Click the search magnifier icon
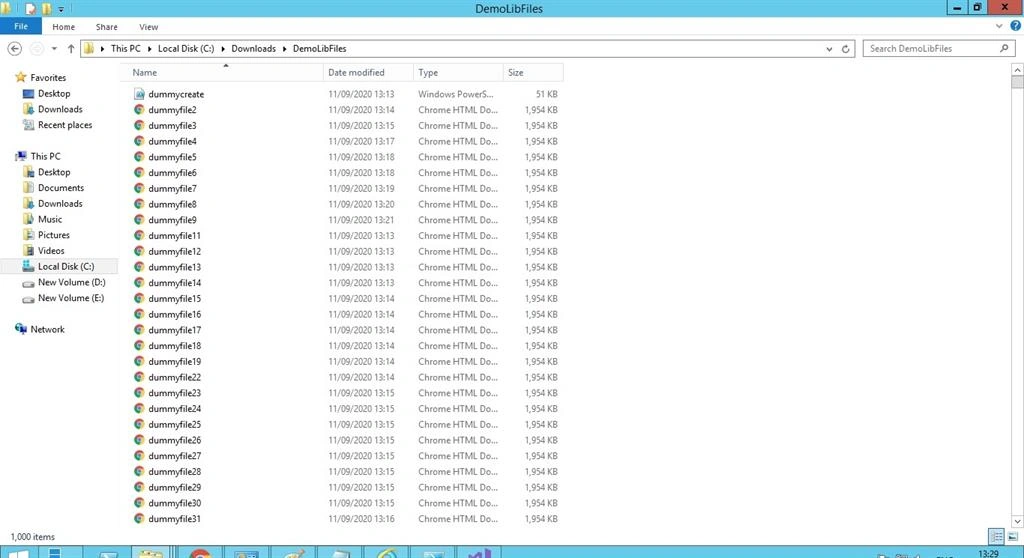The height and width of the screenshot is (558, 1024). (1004, 48)
